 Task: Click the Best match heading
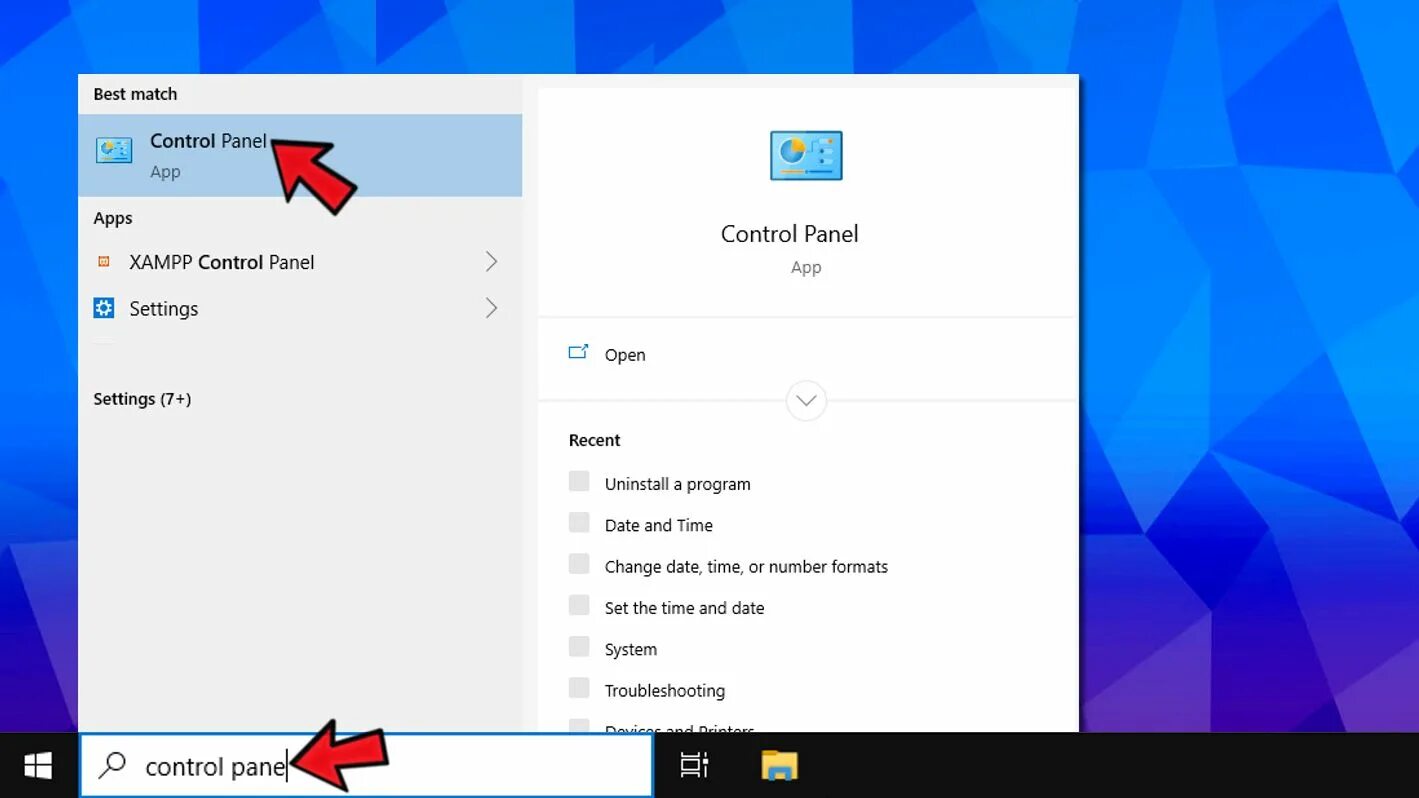[135, 94]
